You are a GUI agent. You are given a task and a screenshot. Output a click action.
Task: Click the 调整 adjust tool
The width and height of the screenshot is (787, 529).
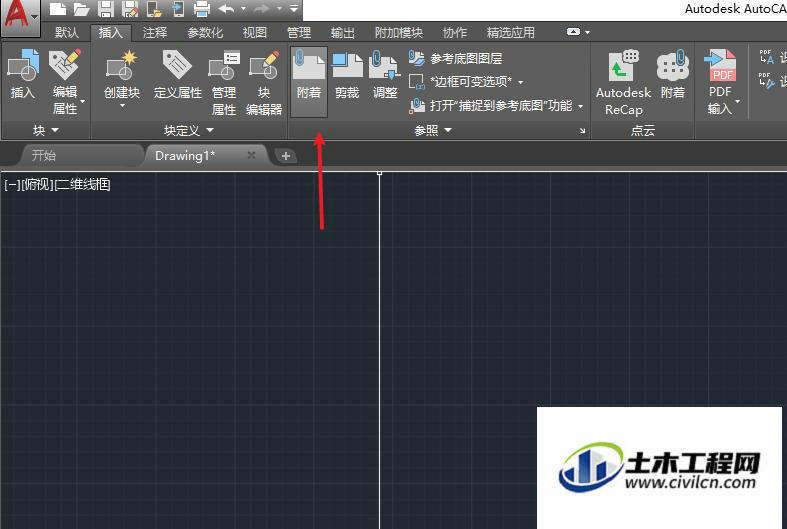coord(385,74)
